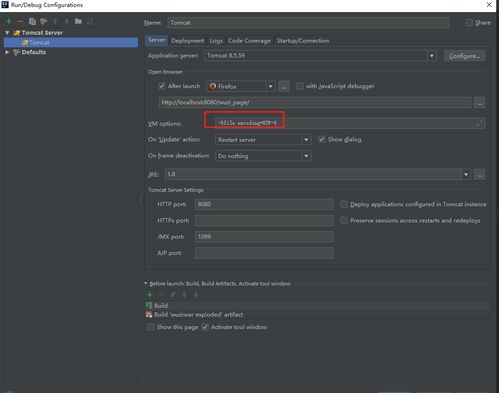Open the edit defaults wrench icon
Viewport: 499px width, 393px height.
[43, 21]
